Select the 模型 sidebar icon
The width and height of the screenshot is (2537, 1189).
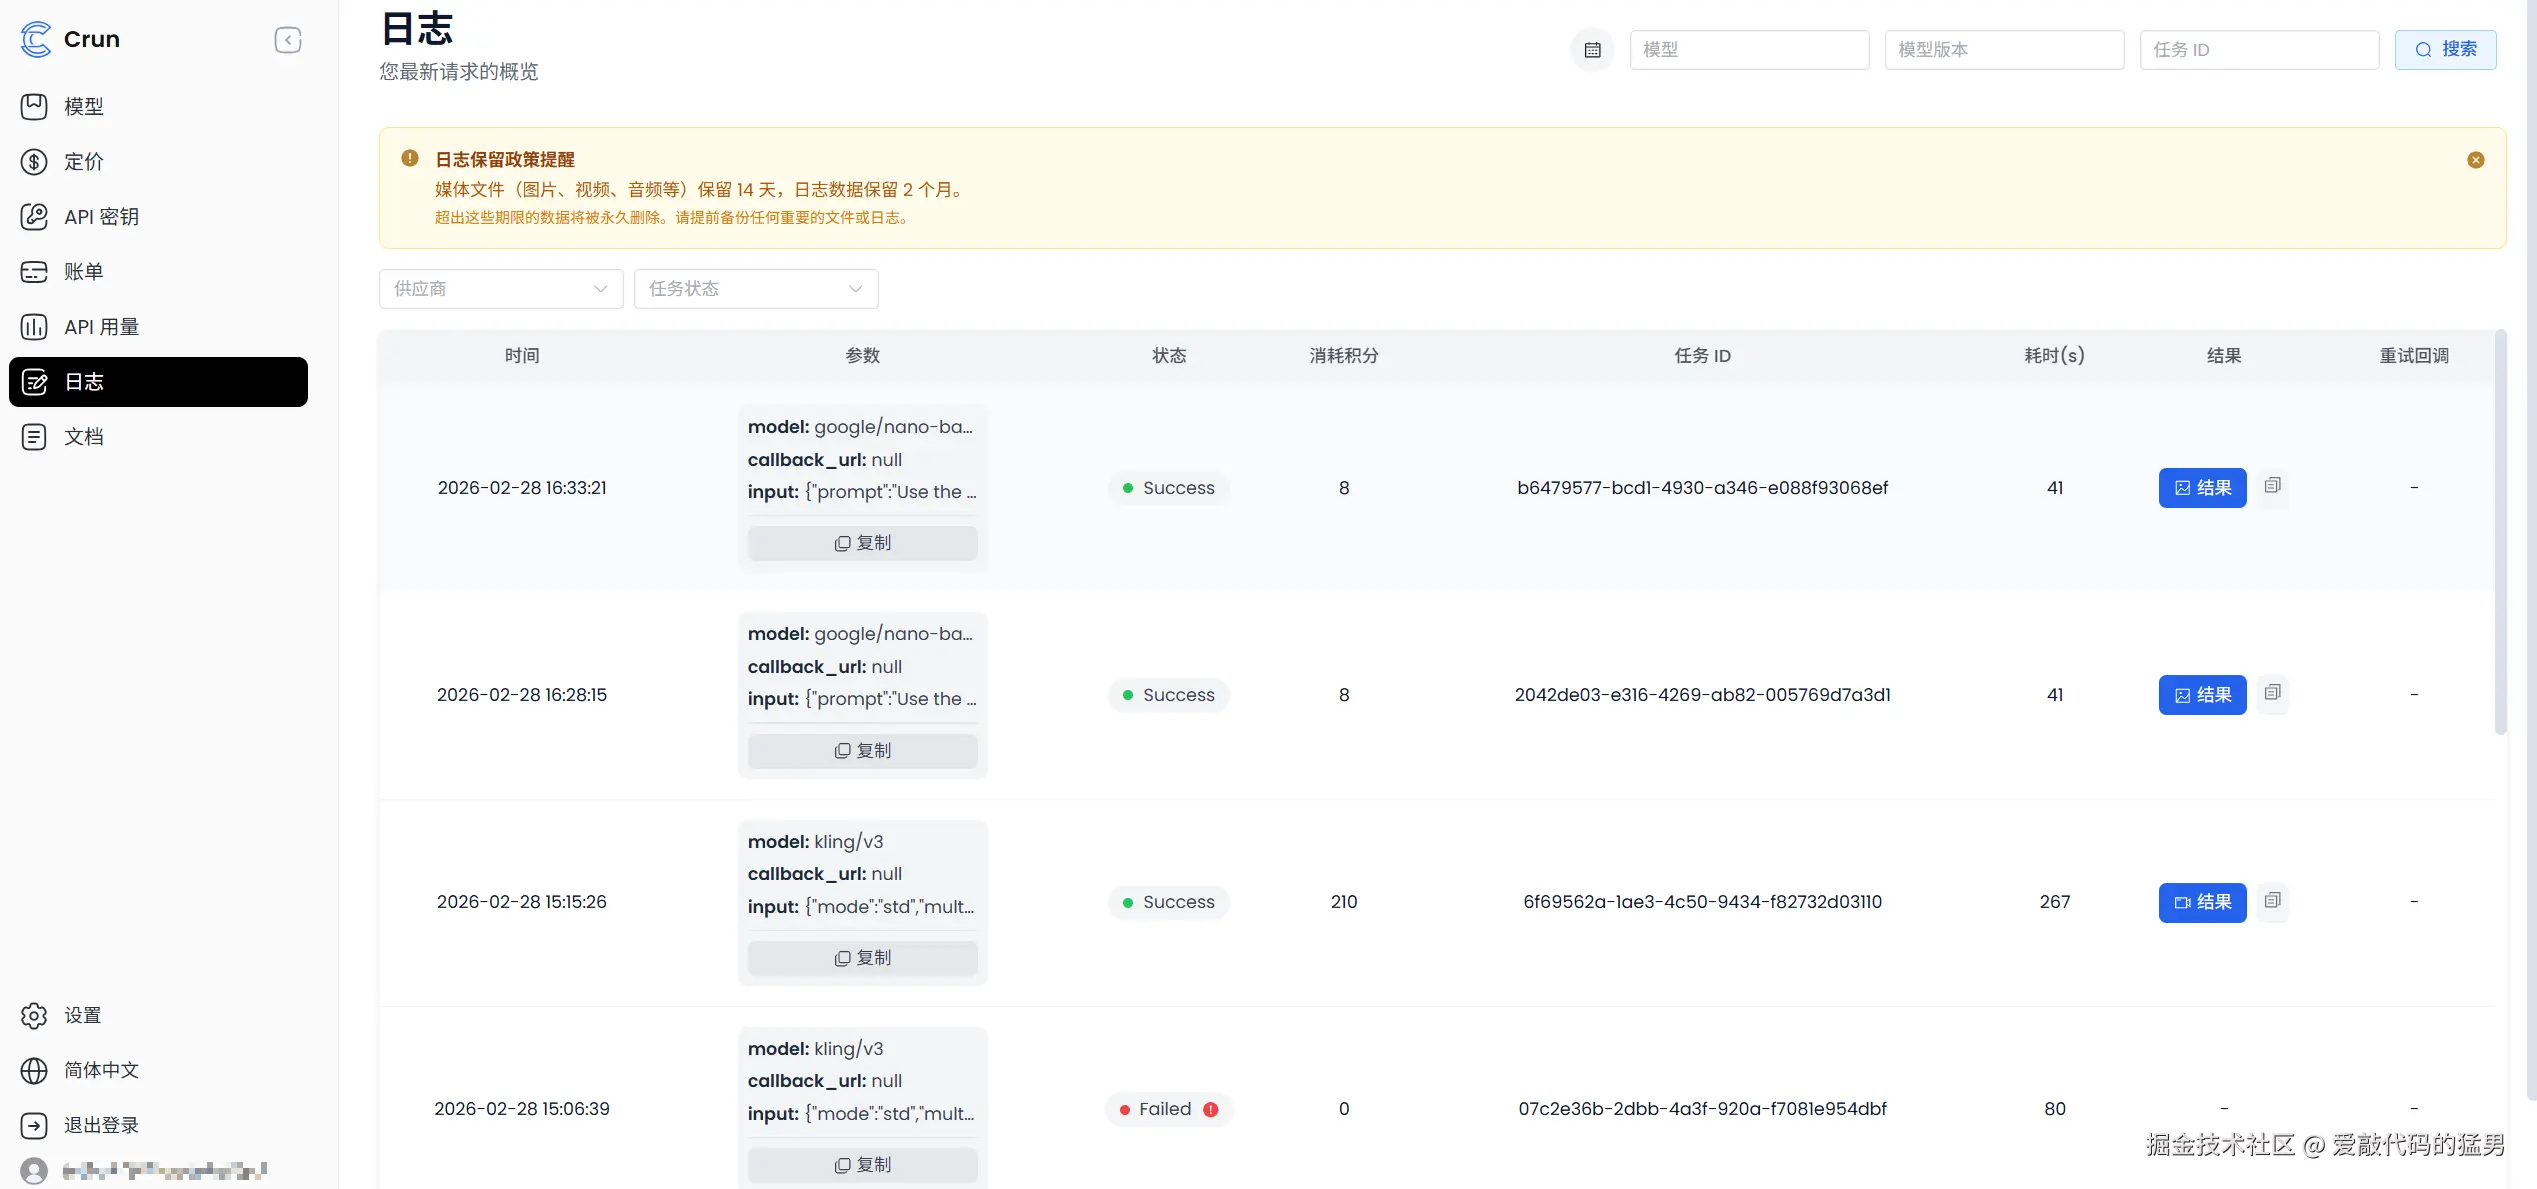35,107
